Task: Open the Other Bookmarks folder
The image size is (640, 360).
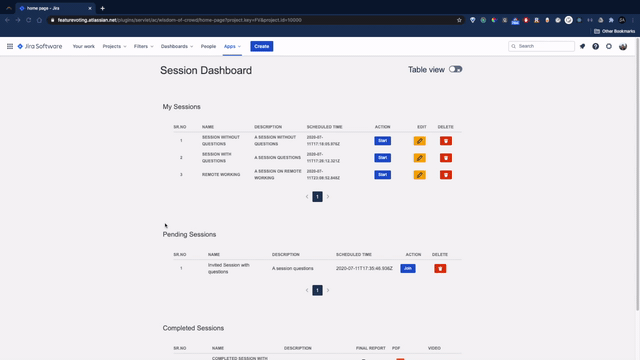Action: pos(615,31)
